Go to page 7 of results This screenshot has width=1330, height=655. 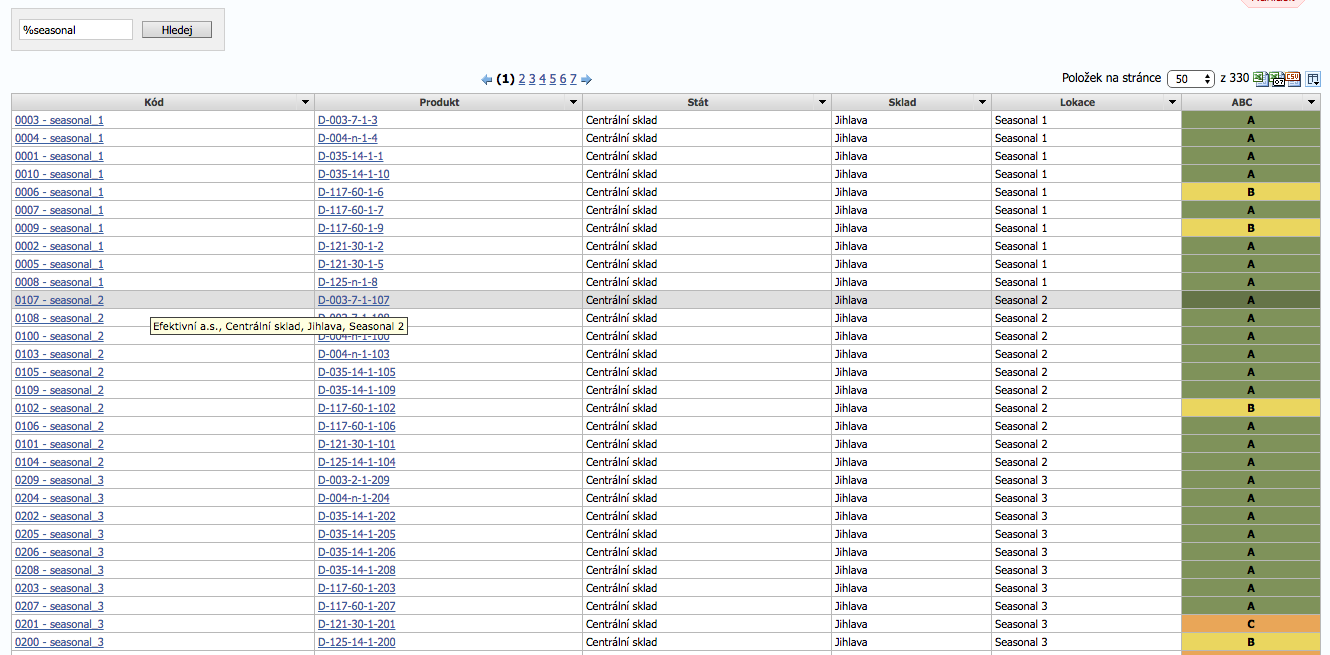click(573, 79)
